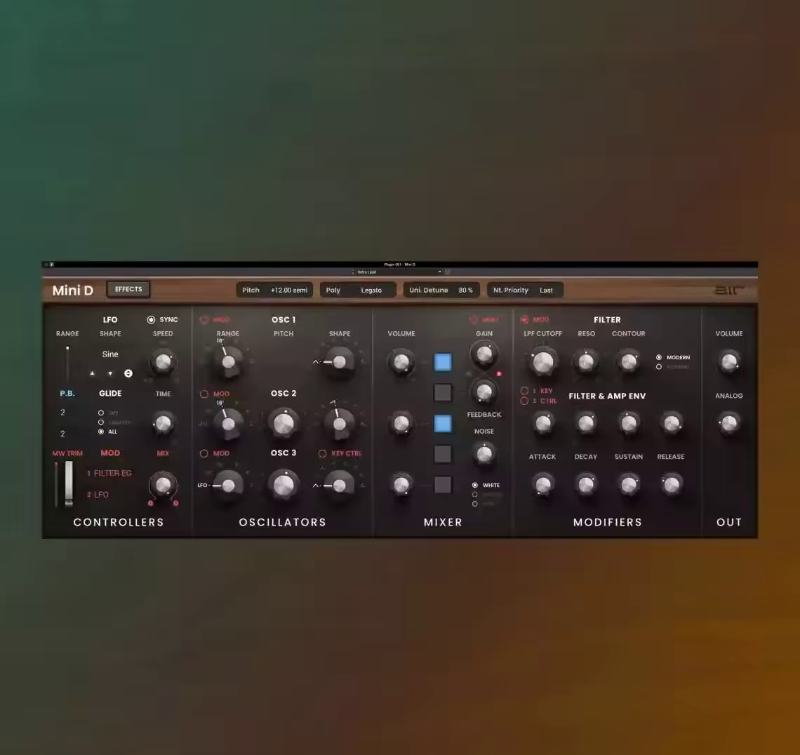800x755 pixels.
Task: Open the Nt. Priority Last selector
Action: click(525, 290)
